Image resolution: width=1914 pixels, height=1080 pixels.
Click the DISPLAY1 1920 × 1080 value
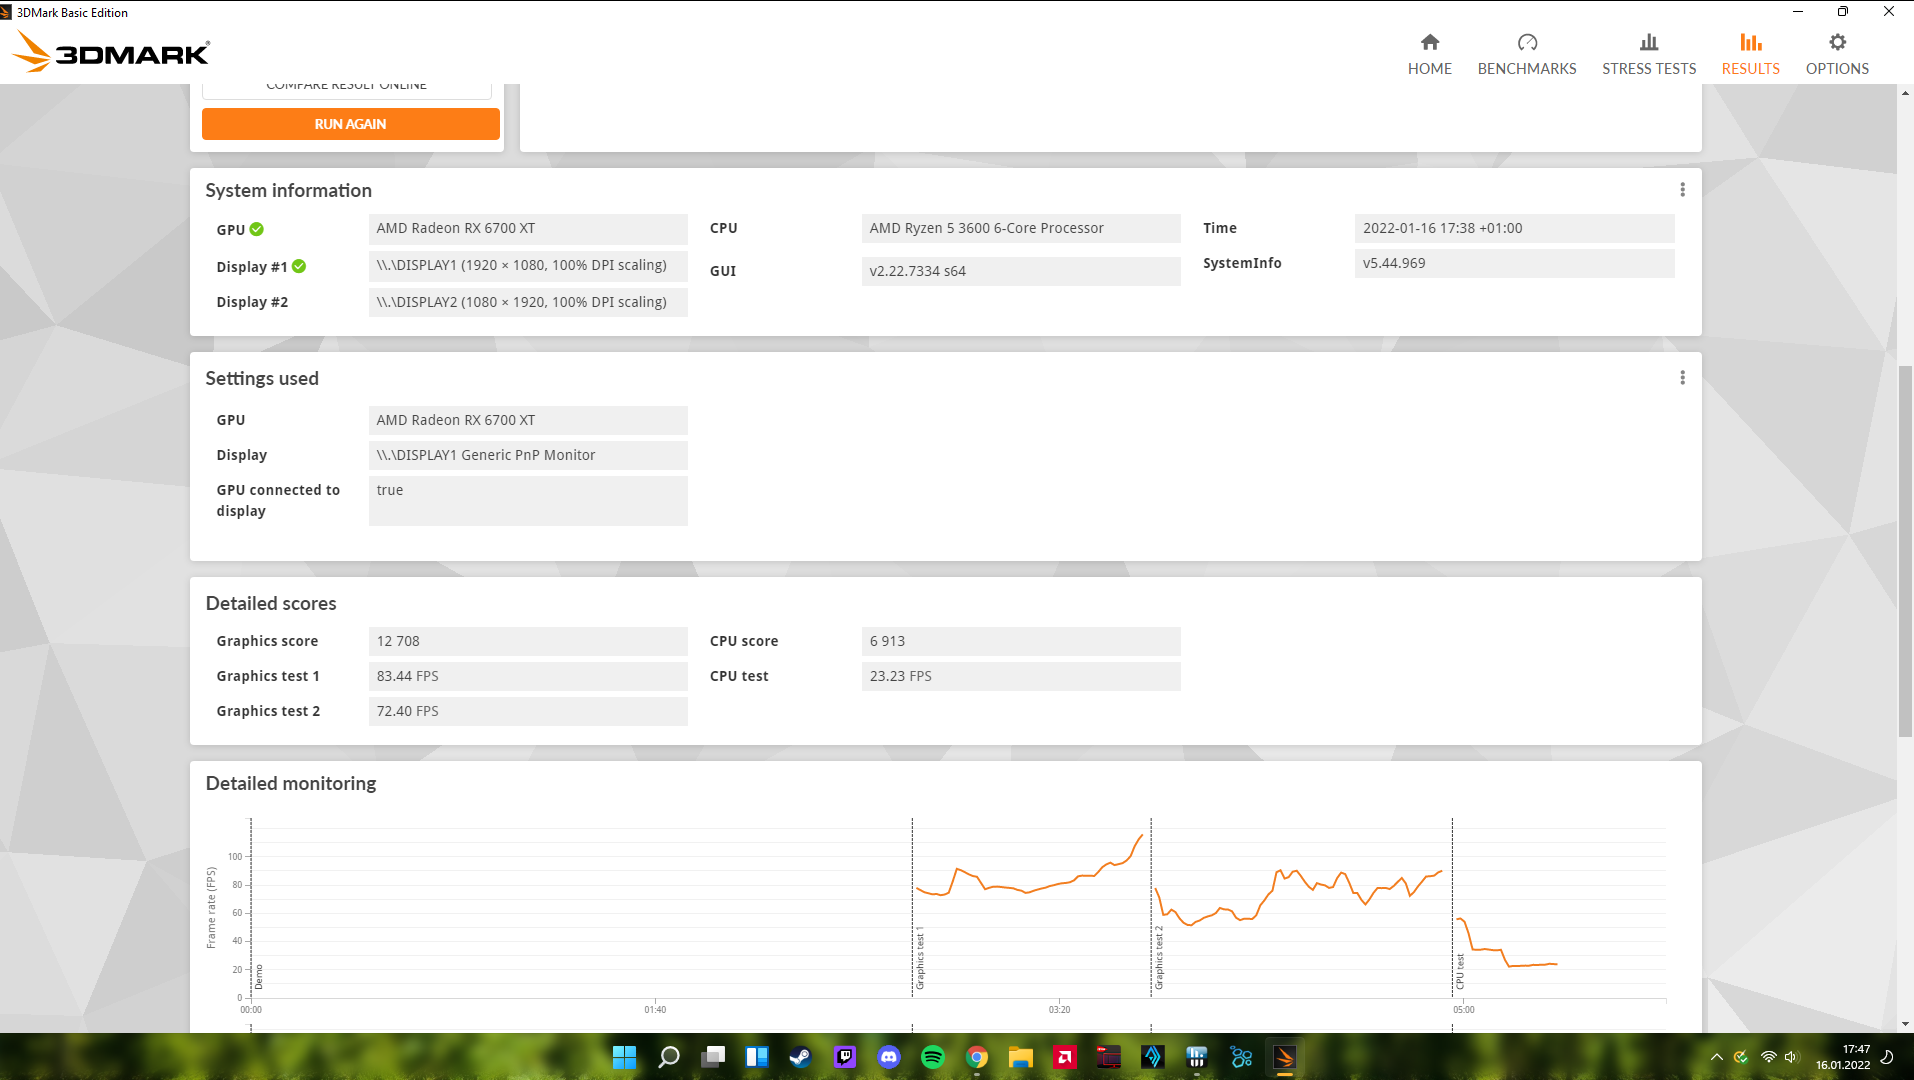(528, 265)
